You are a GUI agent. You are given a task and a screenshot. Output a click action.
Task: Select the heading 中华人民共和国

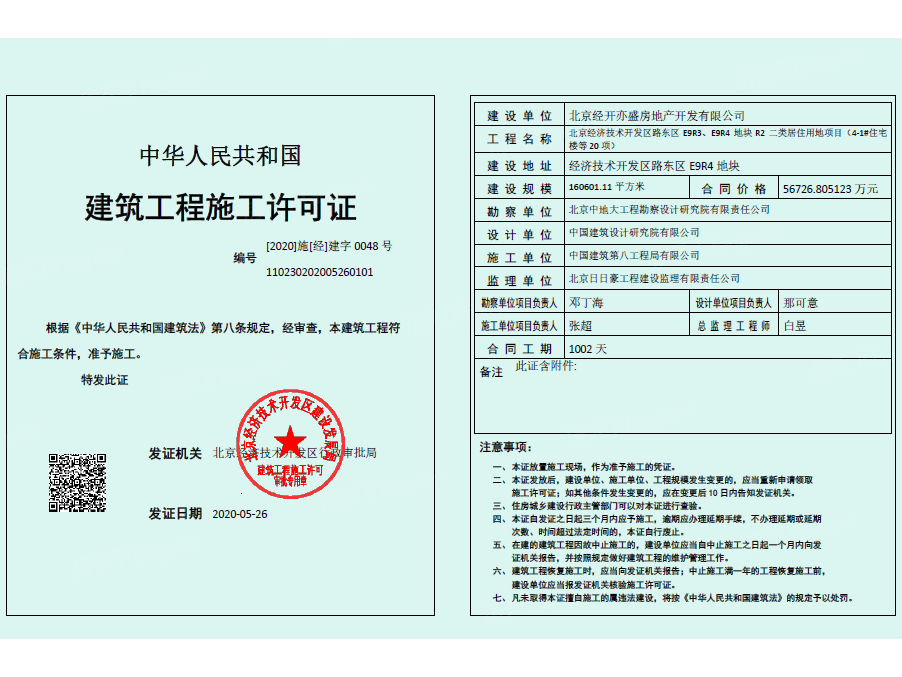220,156
